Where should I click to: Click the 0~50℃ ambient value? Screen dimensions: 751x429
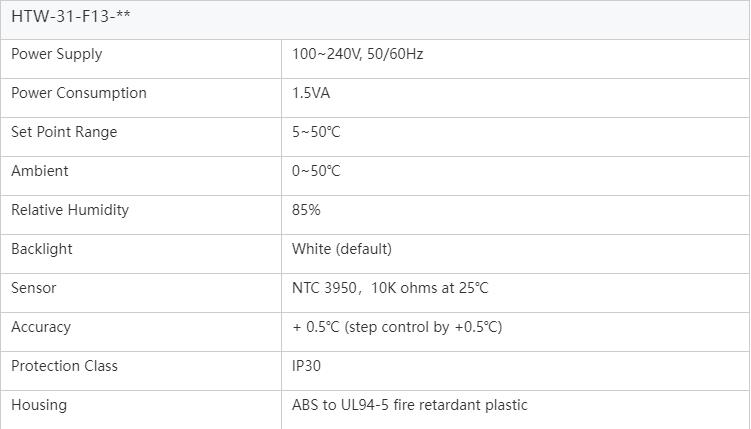point(316,171)
